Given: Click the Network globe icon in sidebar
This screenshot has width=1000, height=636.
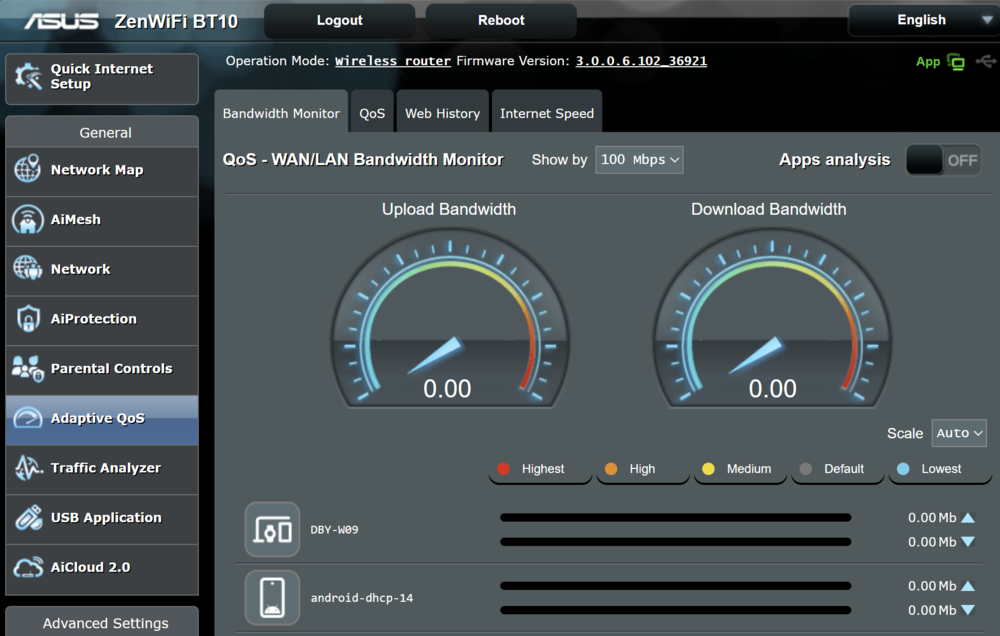Looking at the screenshot, I should pyautogui.click(x=27, y=269).
